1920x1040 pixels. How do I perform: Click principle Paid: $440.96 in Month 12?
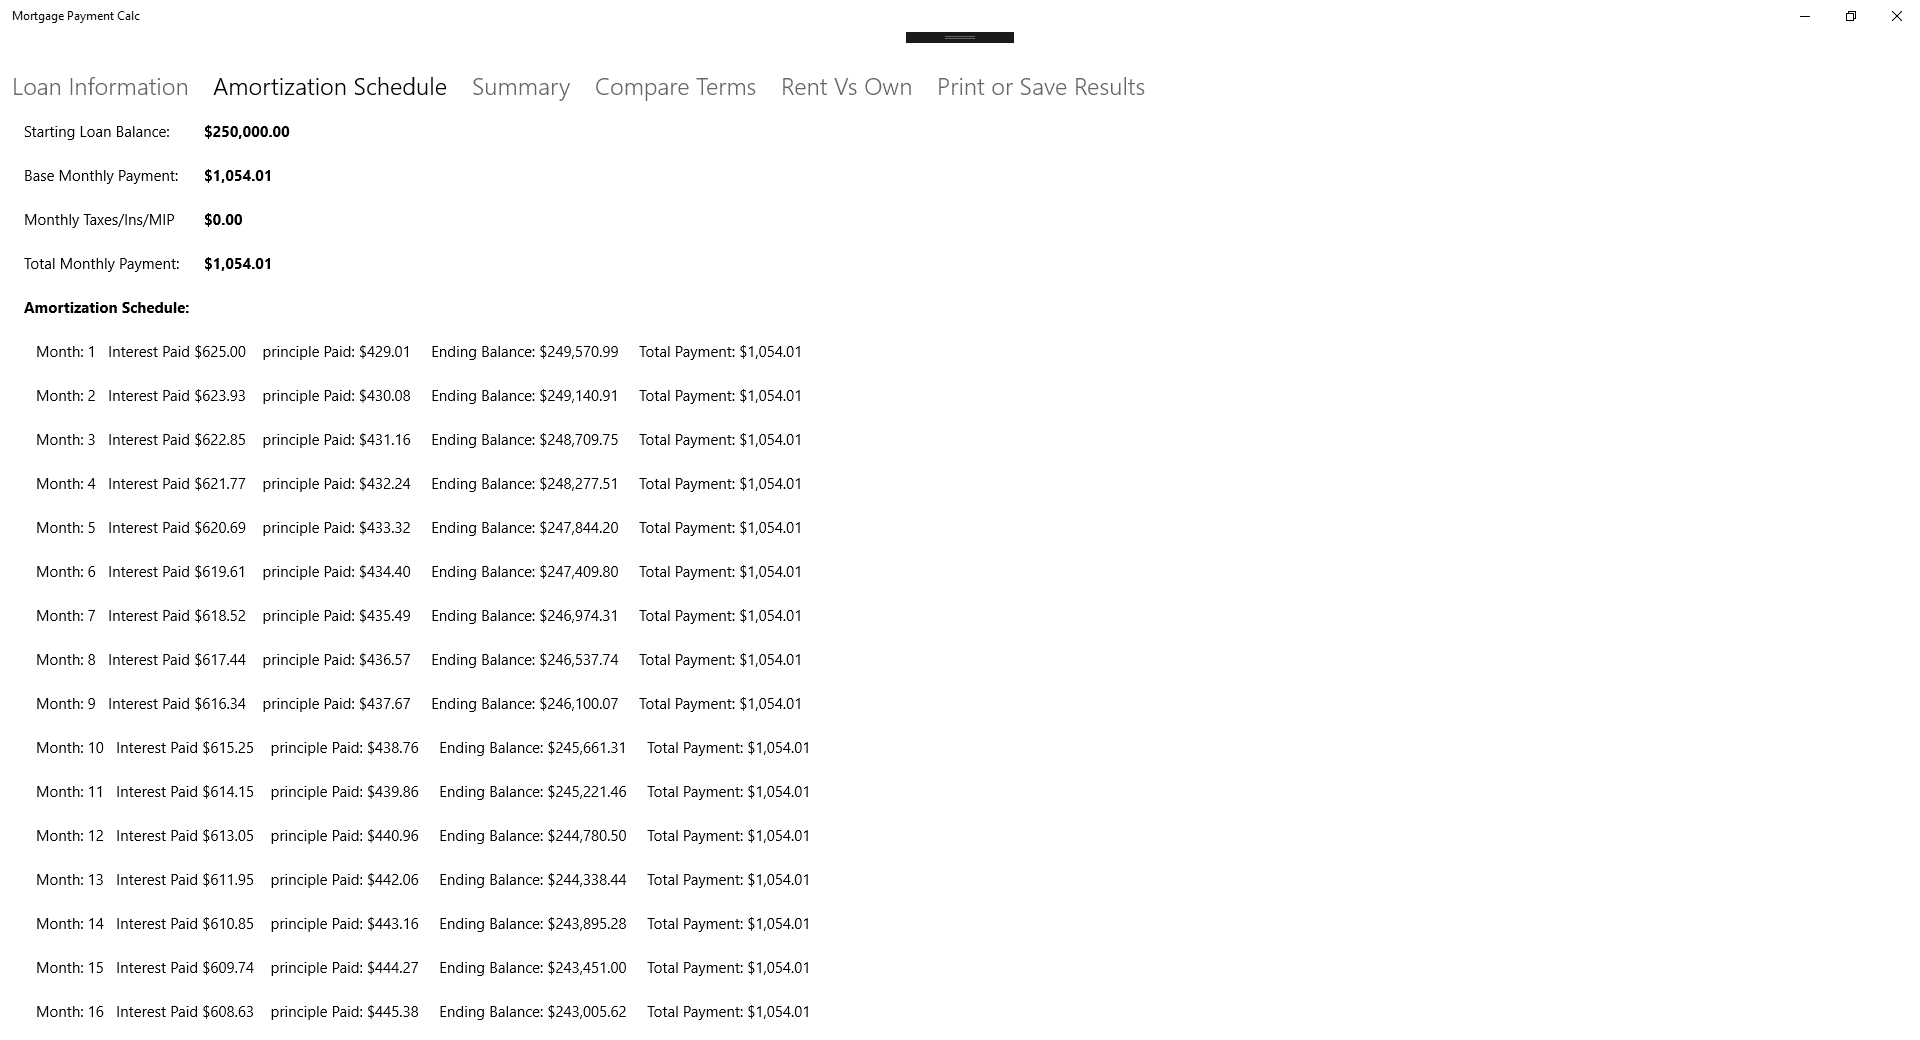tap(345, 836)
